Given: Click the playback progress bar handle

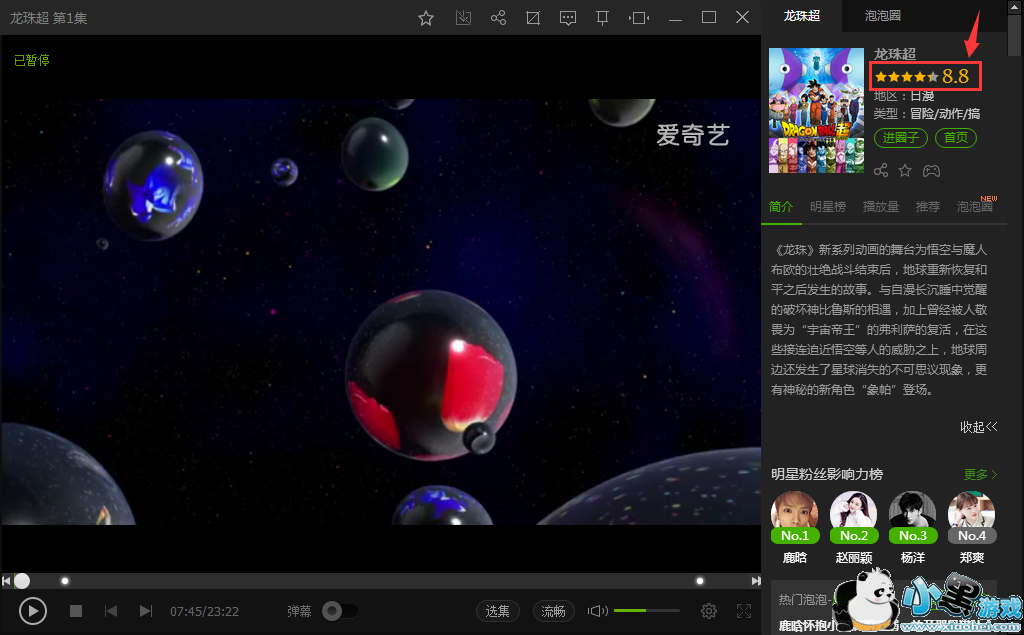Looking at the screenshot, I should [22, 580].
